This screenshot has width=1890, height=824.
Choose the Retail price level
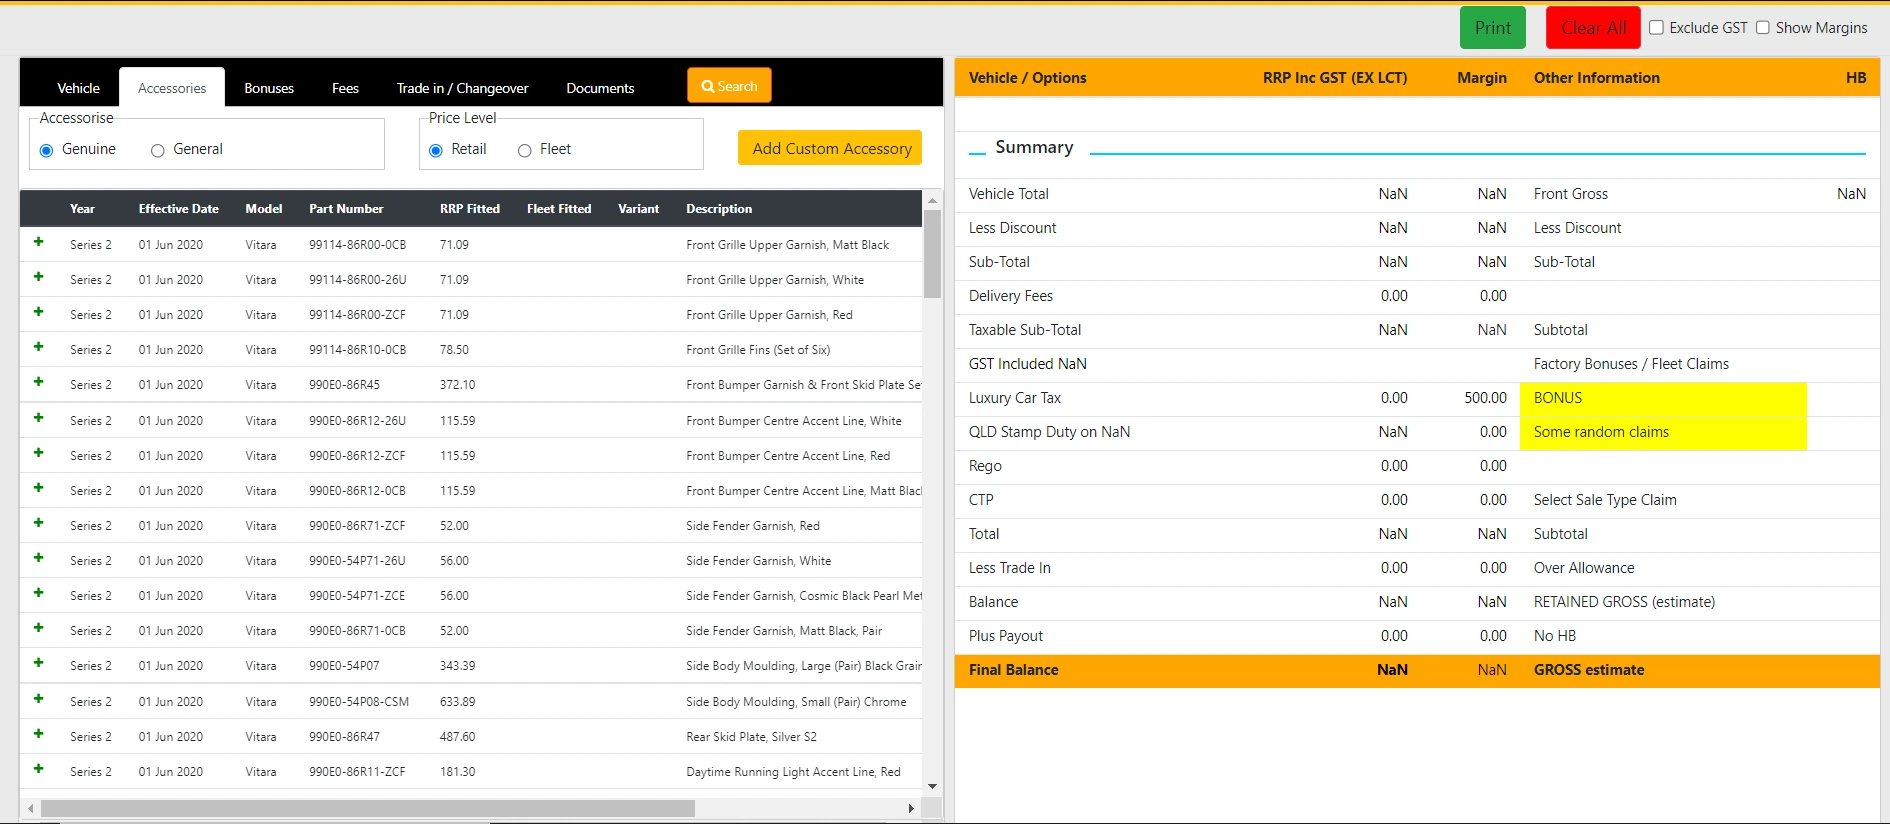[x=435, y=150]
